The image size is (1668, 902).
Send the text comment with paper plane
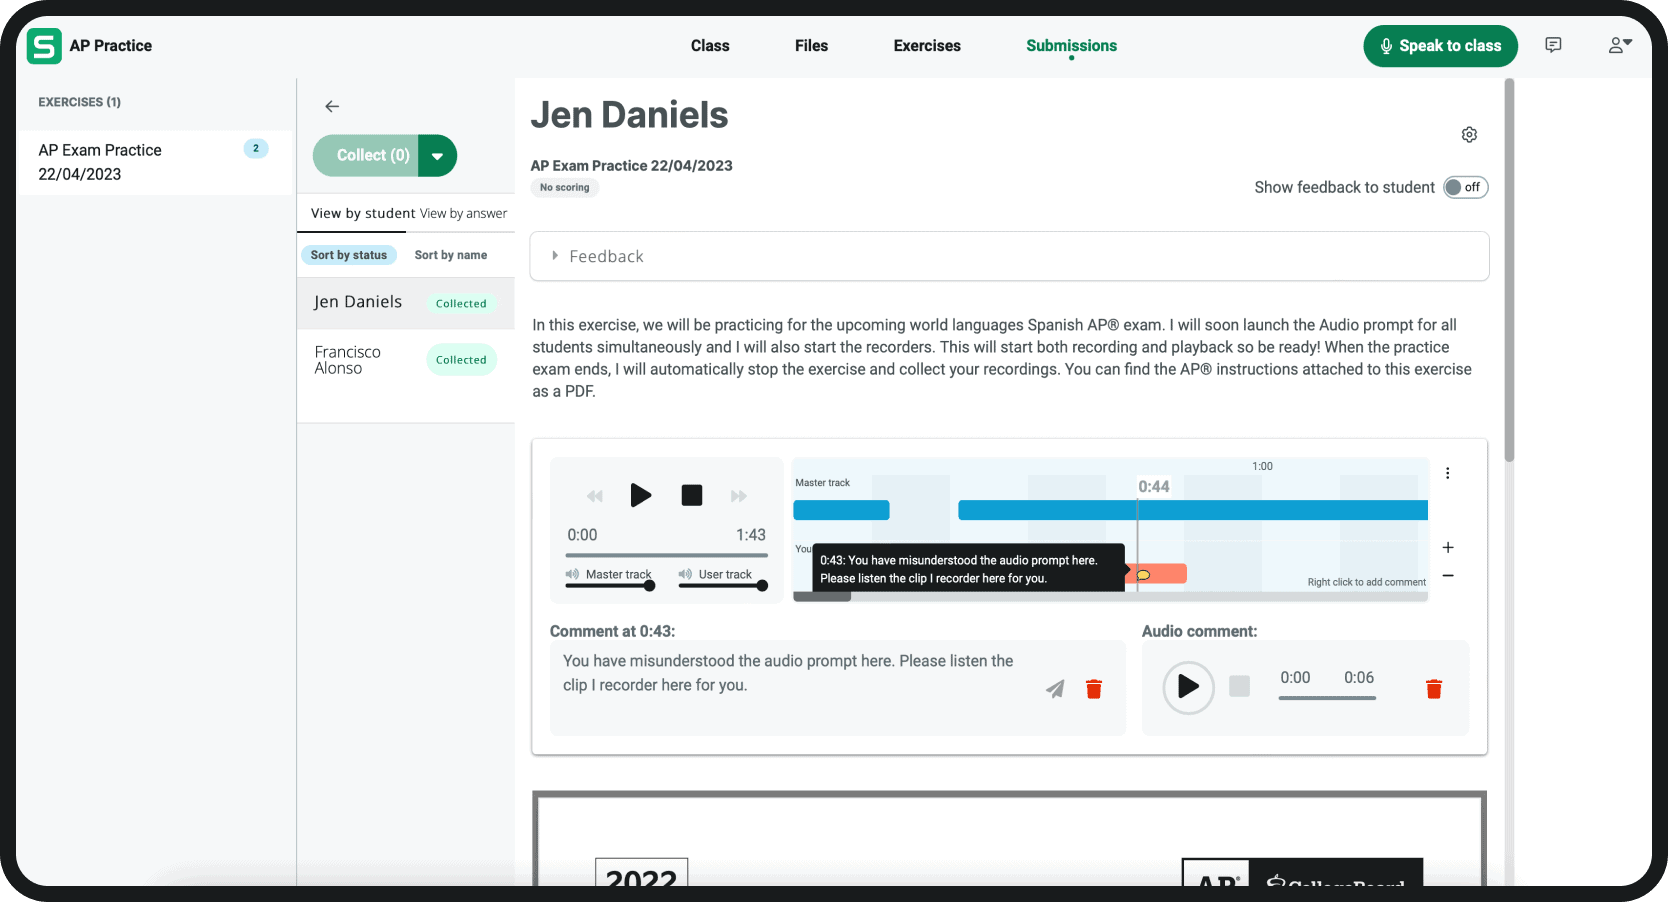1055,689
